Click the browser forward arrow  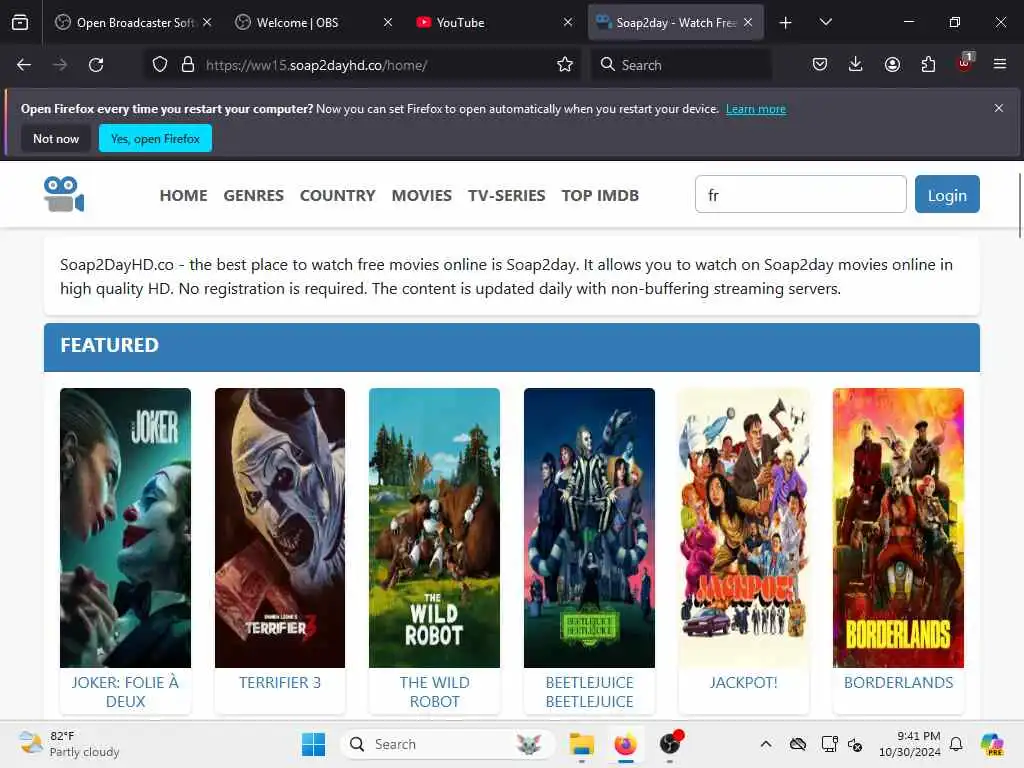[x=60, y=65]
